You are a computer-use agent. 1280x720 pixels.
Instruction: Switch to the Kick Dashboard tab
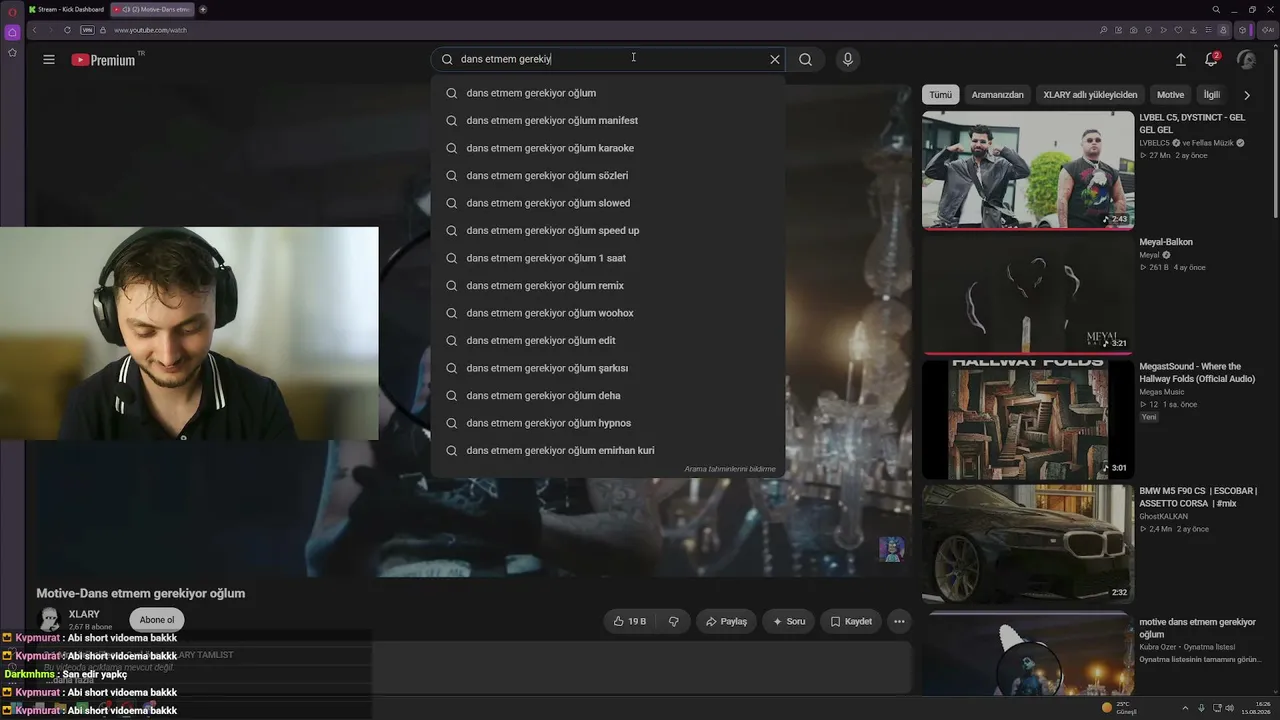point(67,9)
